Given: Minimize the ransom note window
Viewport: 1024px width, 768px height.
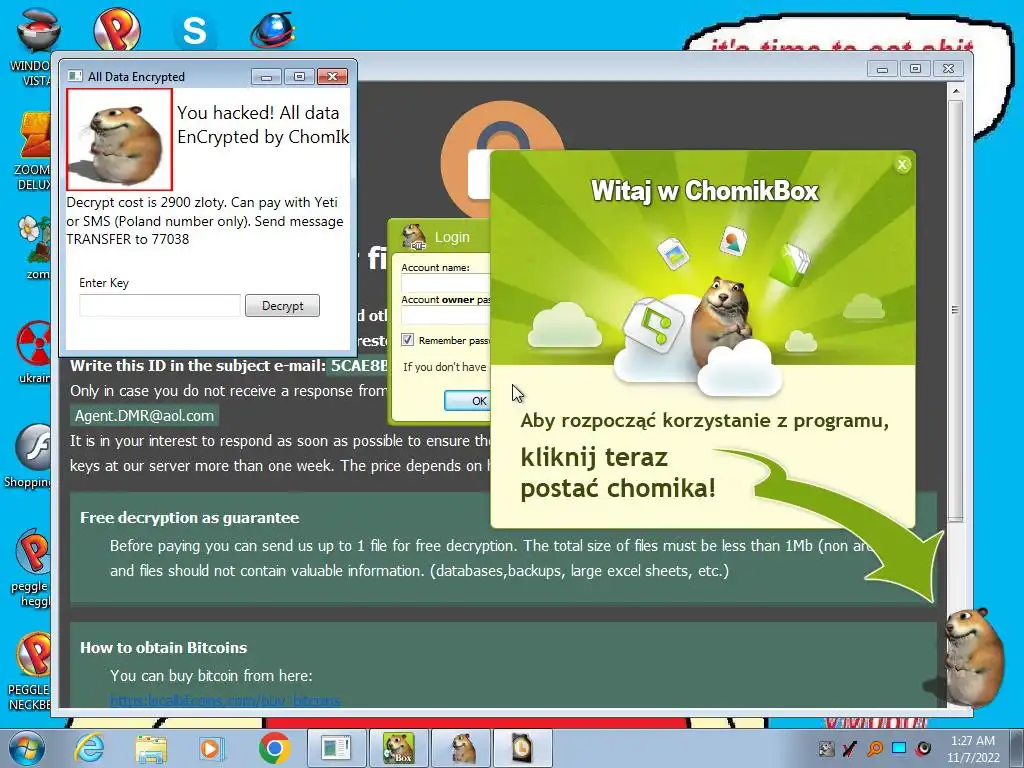Looking at the screenshot, I should (x=883, y=69).
